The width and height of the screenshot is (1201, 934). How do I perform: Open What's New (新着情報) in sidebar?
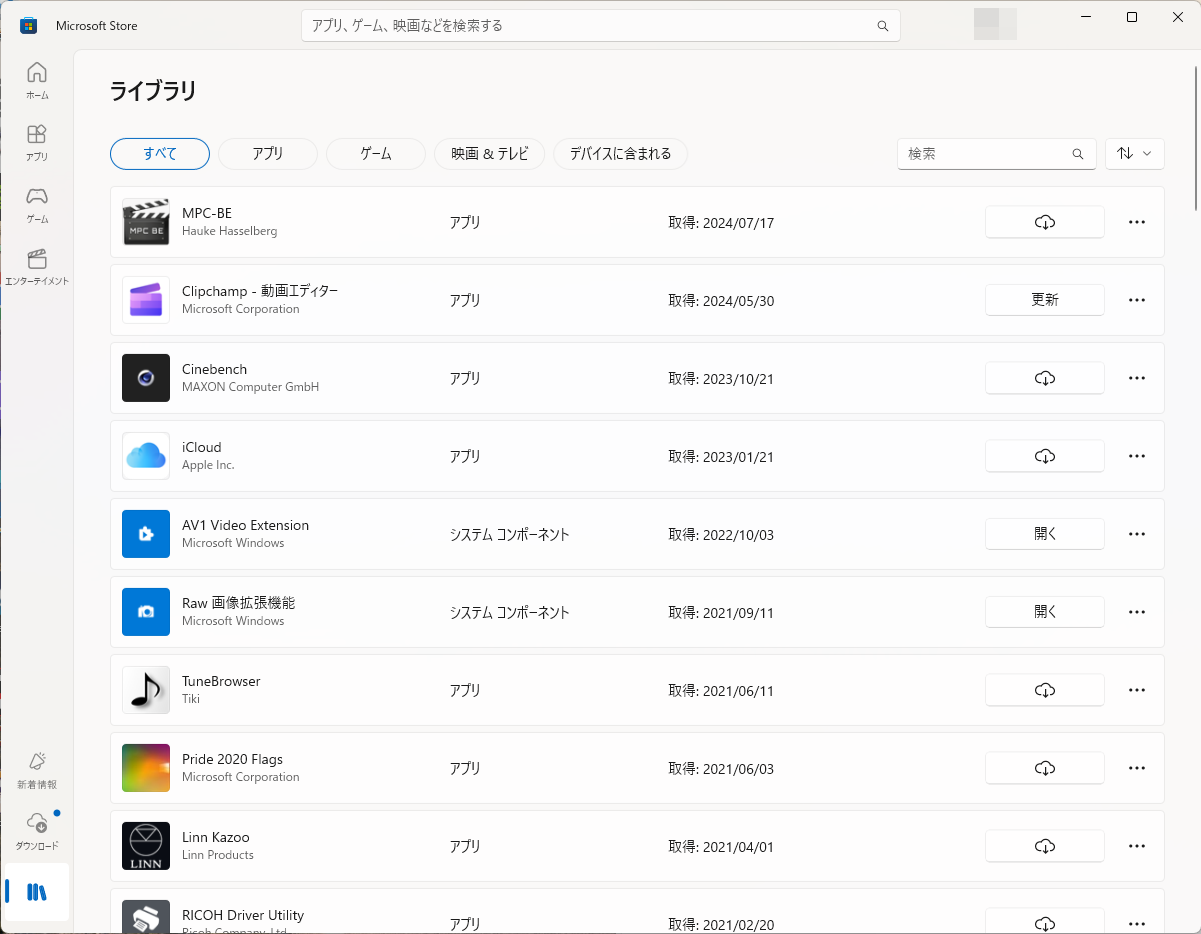pyautogui.click(x=37, y=771)
